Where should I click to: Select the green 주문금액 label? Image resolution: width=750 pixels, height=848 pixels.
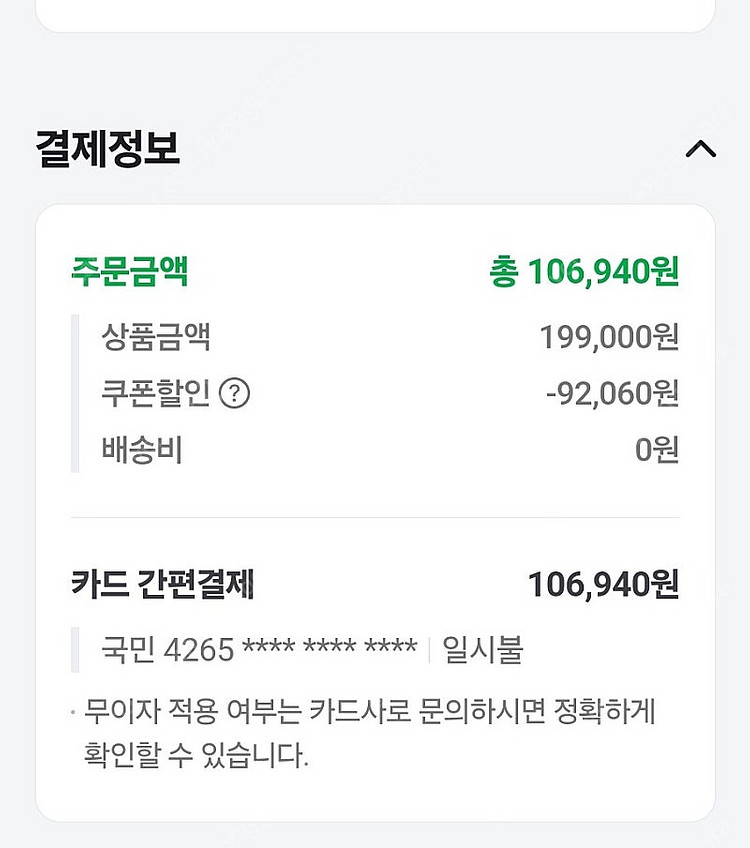(x=129, y=271)
